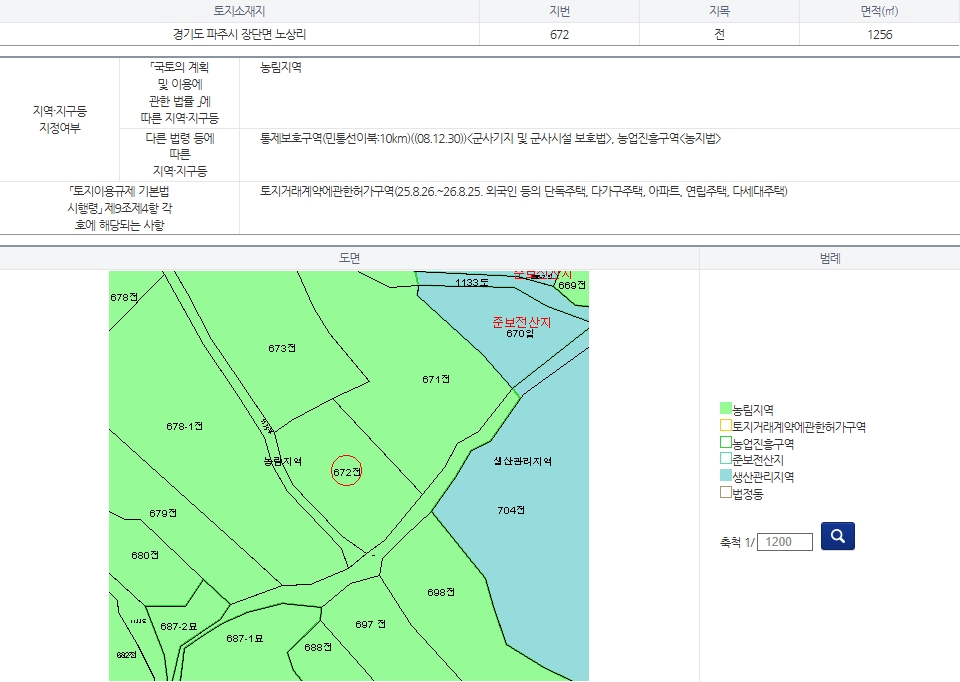Select parcel 697 전 on the map
The width and height of the screenshot is (960, 682).
coord(370,624)
